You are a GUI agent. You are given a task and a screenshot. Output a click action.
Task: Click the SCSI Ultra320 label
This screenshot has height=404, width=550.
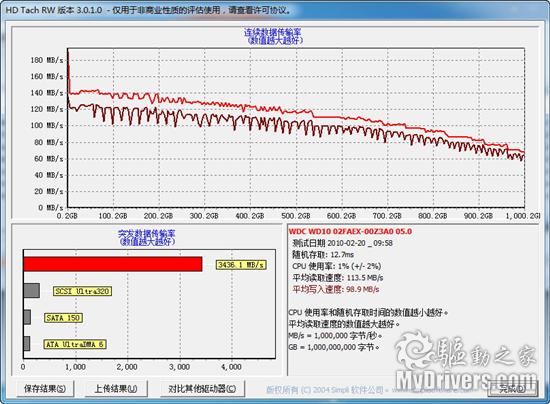pos(82,291)
